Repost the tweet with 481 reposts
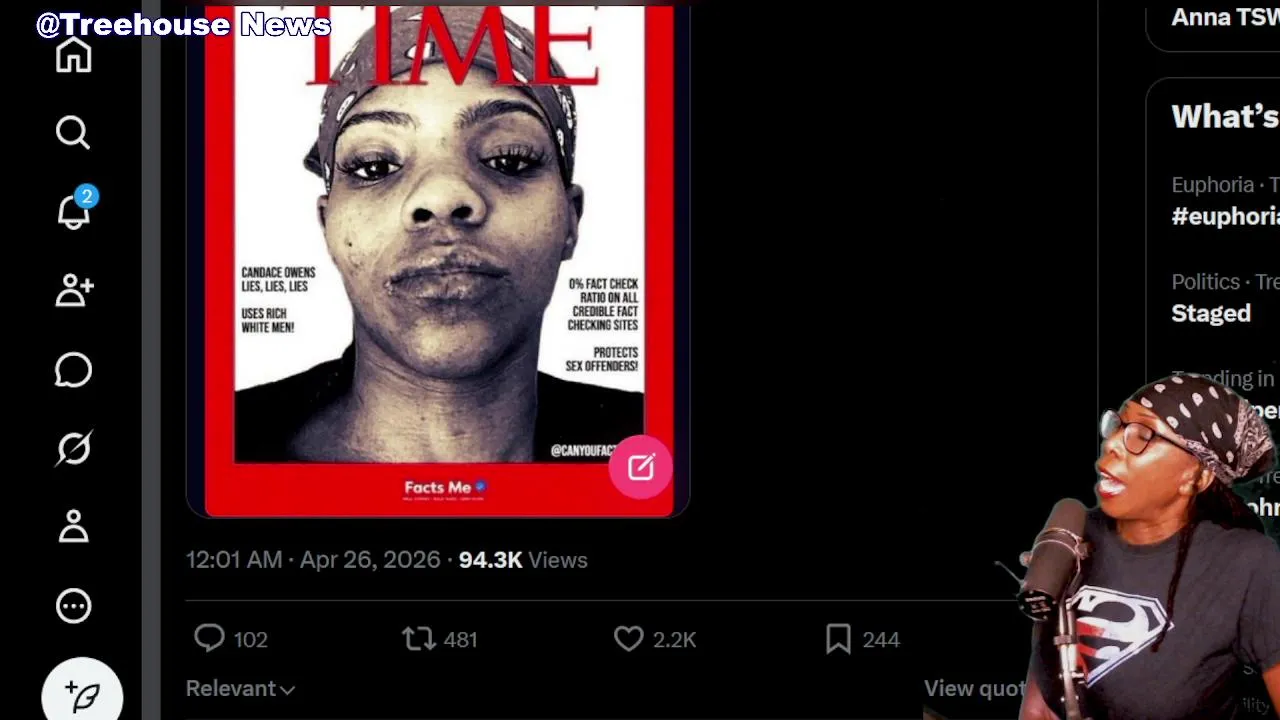Screen dimensions: 1280x720 tap(440, 639)
